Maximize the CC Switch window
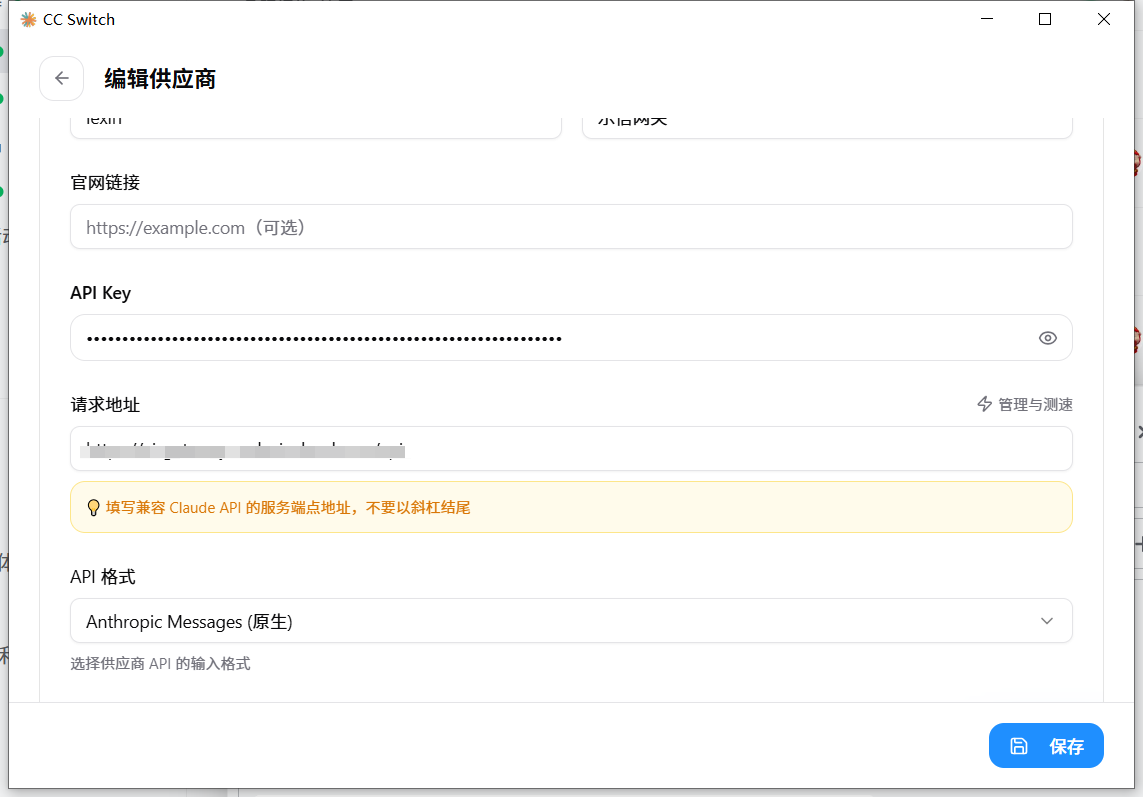This screenshot has height=797, width=1143. coord(1045,19)
